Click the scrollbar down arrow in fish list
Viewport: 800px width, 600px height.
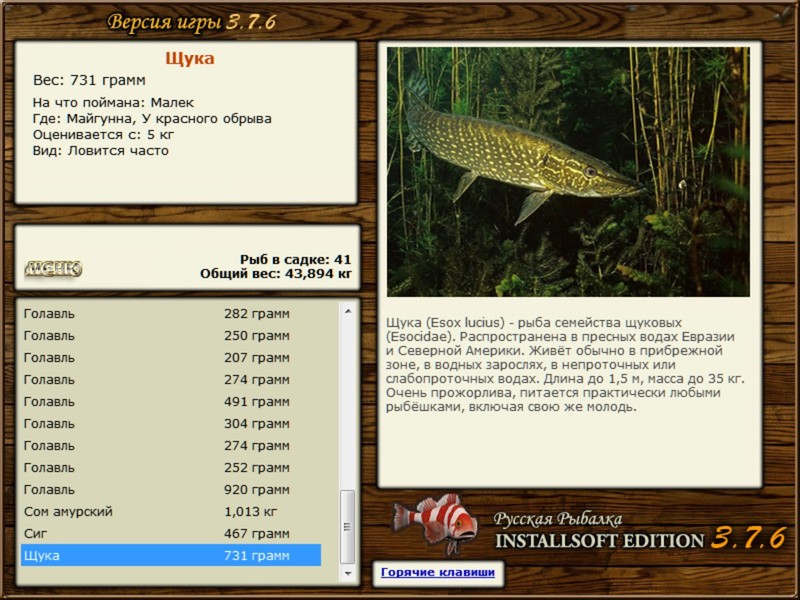[348, 573]
